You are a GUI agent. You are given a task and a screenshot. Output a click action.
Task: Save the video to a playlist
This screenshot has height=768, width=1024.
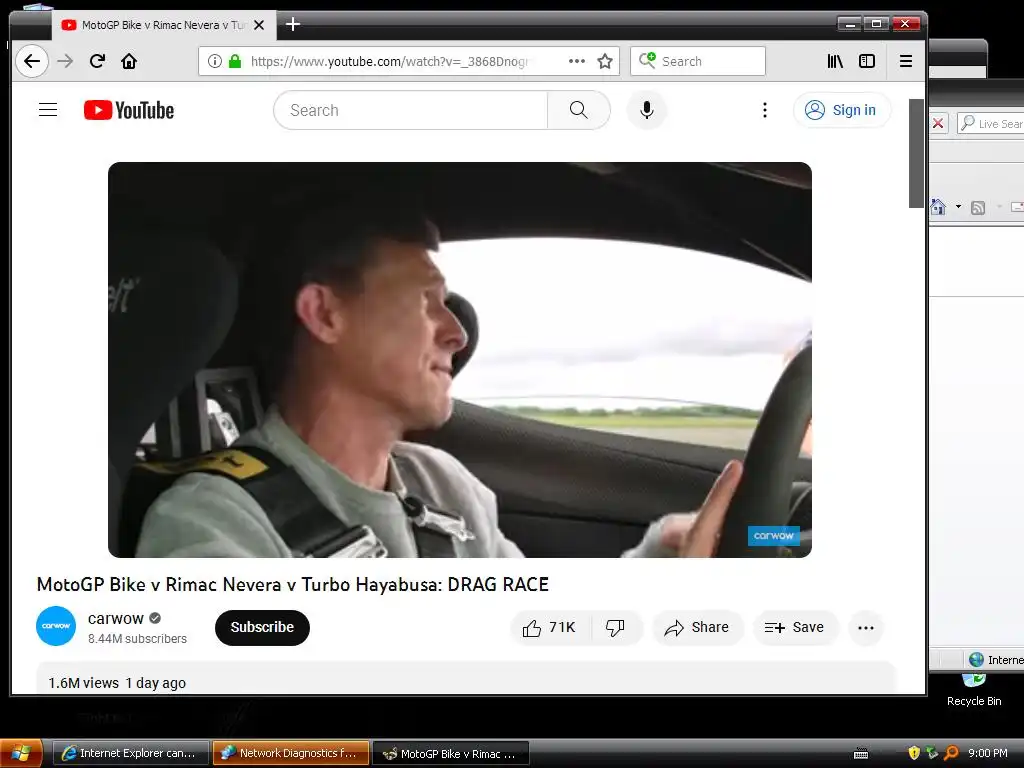(x=795, y=628)
